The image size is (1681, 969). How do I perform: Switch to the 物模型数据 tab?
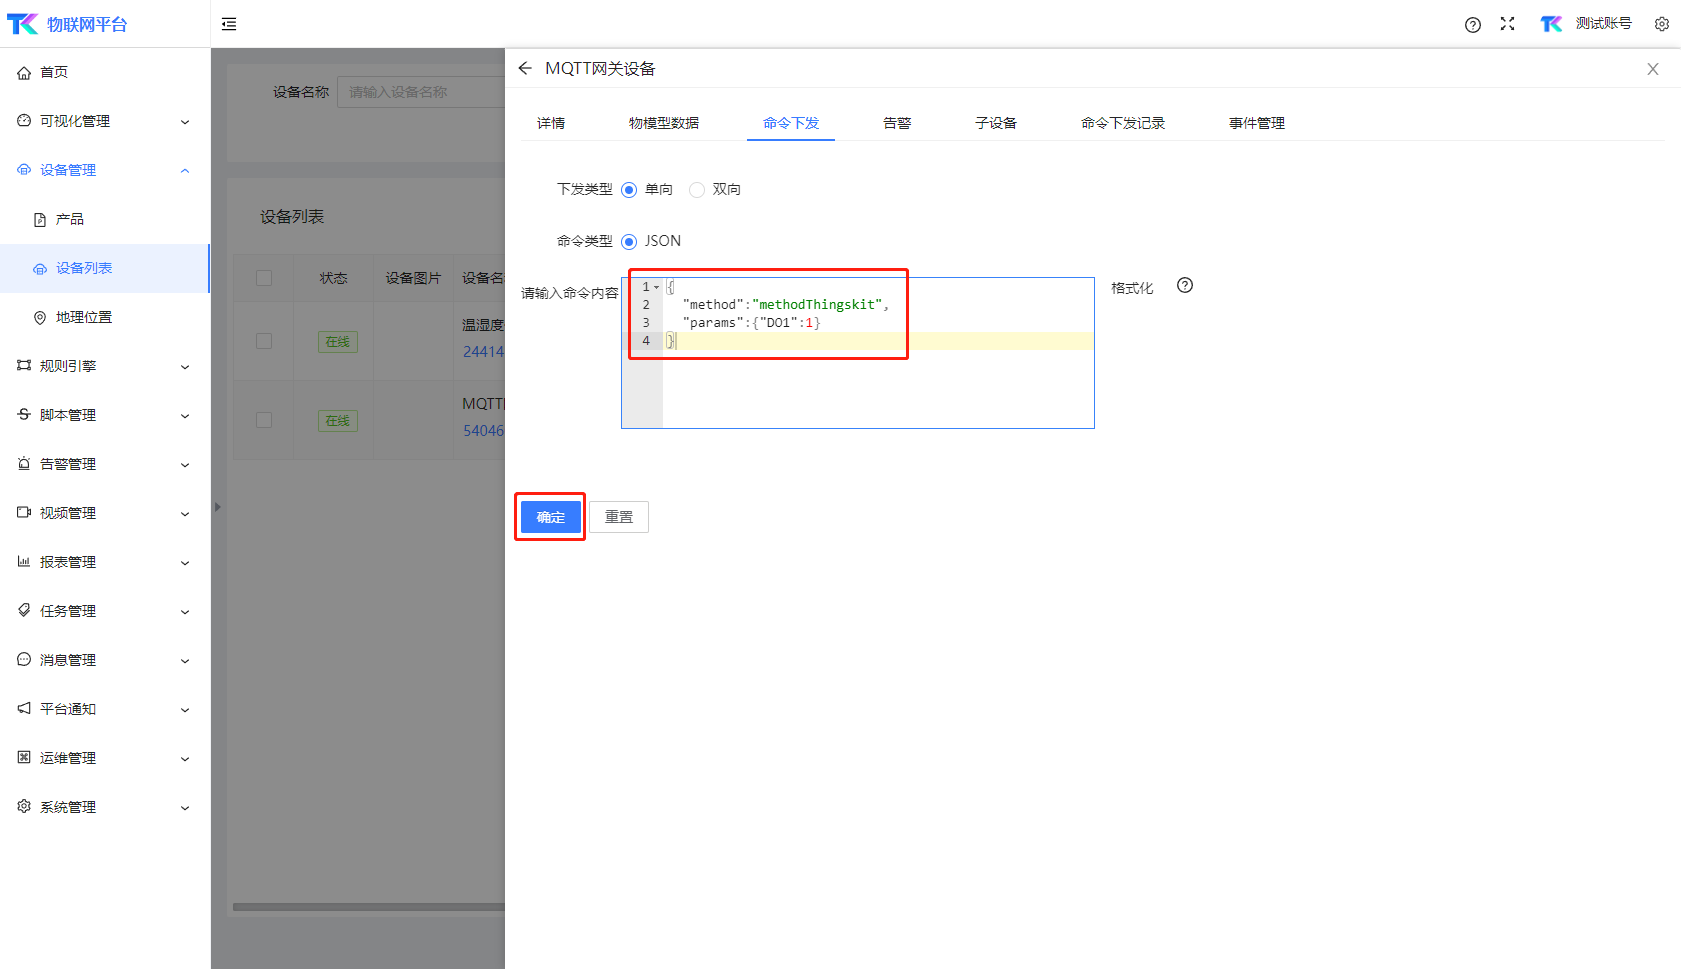pyautogui.click(x=663, y=123)
